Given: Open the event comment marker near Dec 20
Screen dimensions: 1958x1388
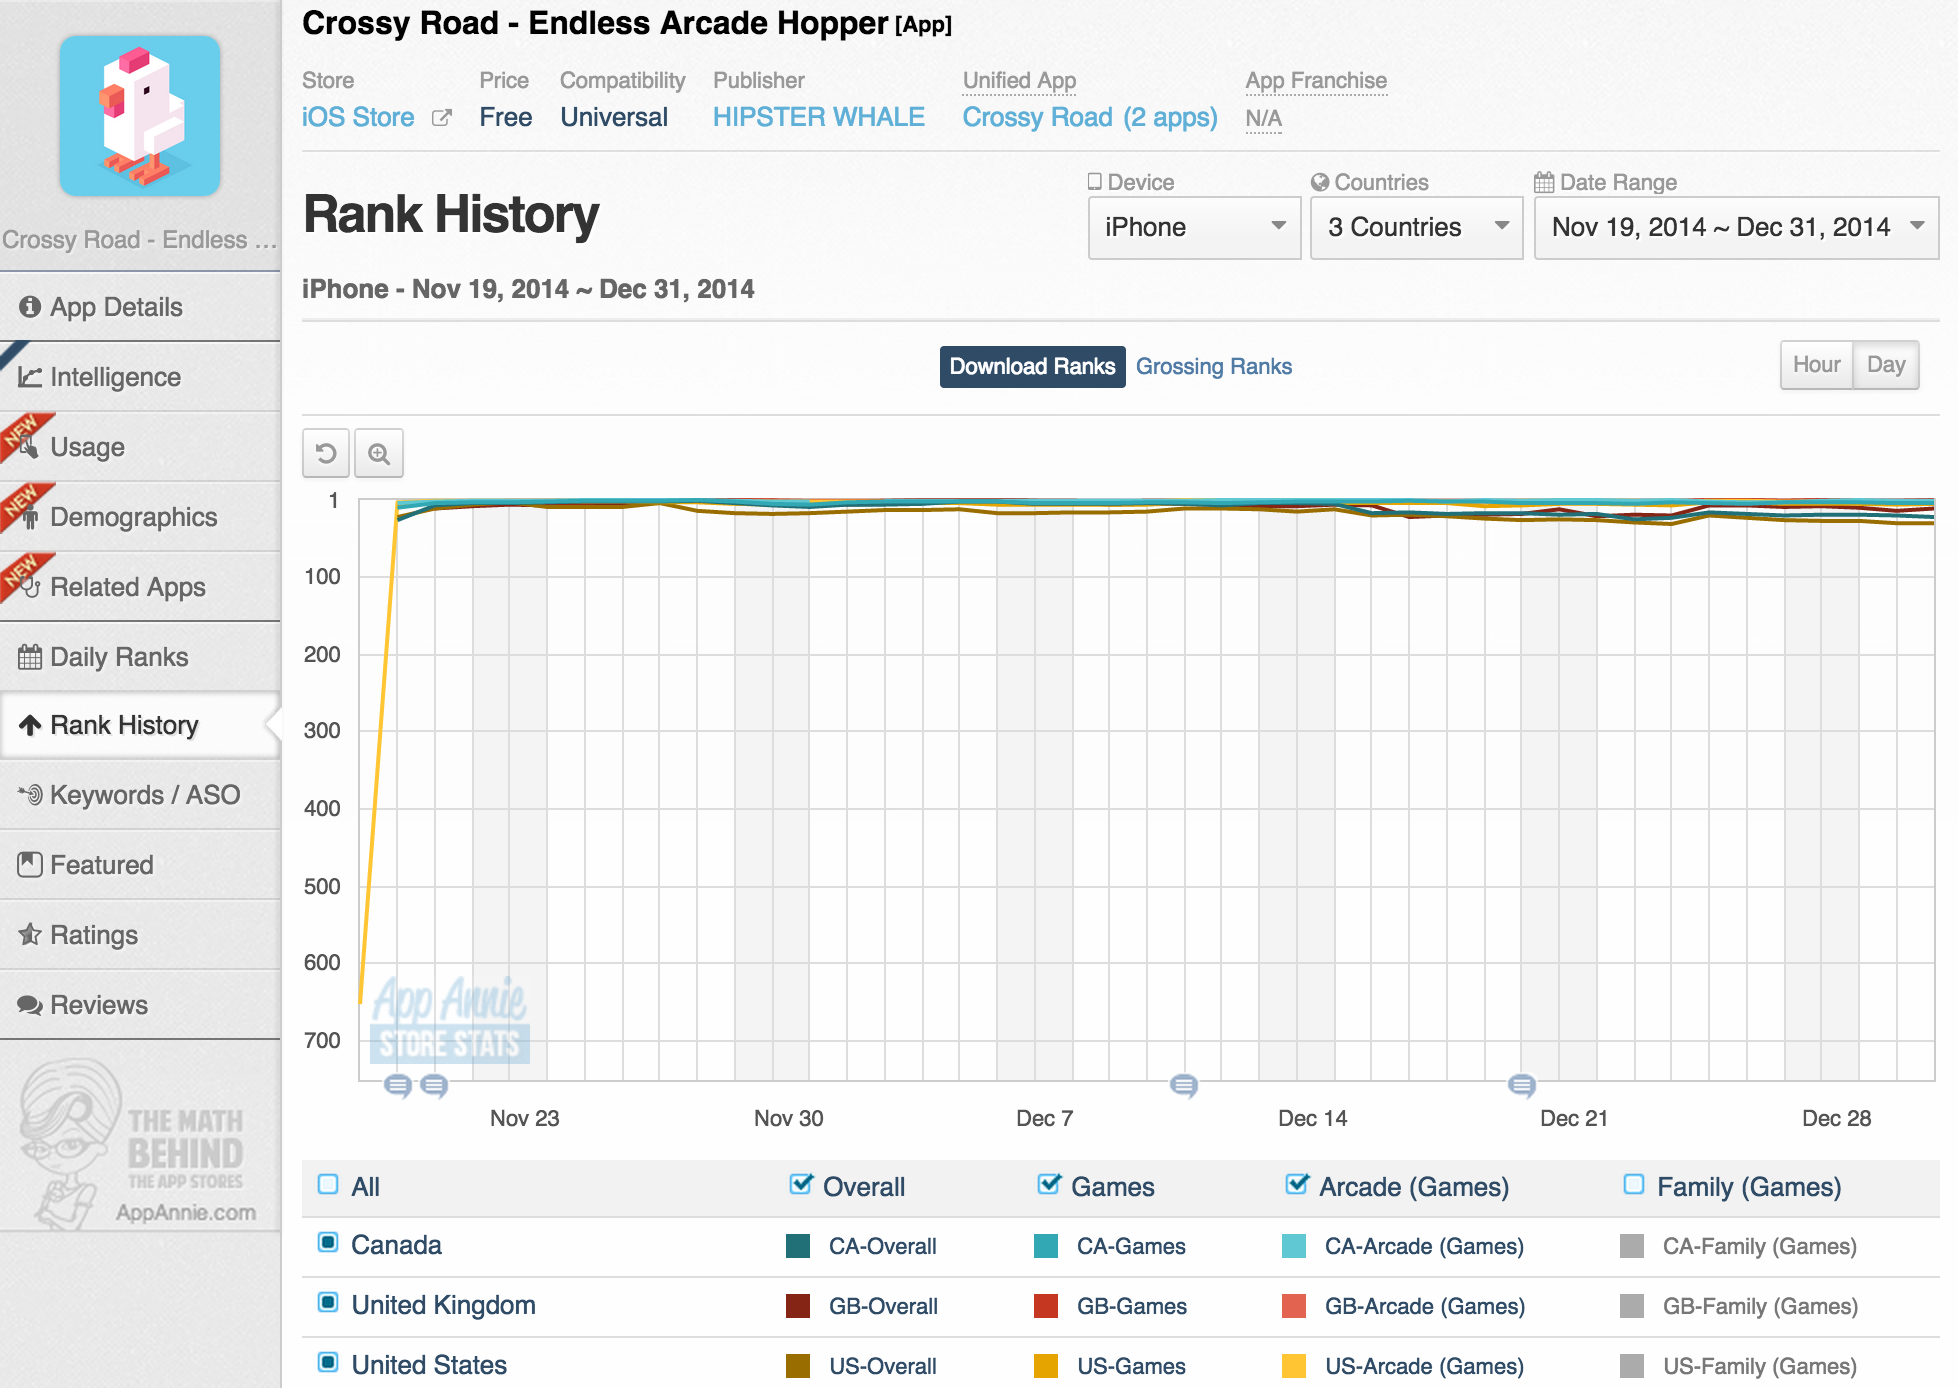Looking at the screenshot, I should tap(1522, 1085).
